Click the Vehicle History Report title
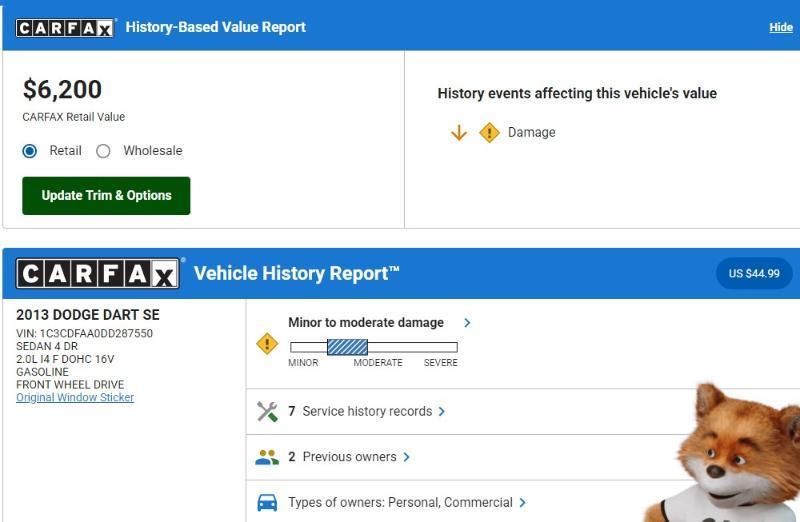The width and height of the screenshot is (800, 522). (x=296, y=274)
